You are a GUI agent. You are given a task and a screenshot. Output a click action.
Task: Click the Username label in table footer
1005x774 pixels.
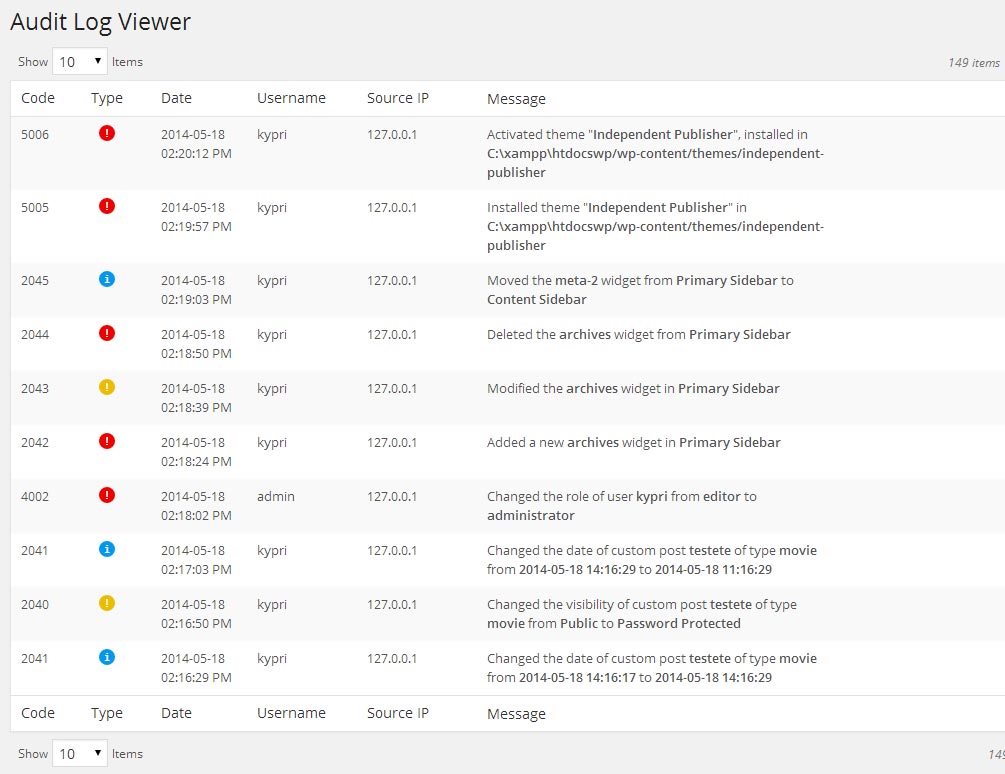click(291, 713)
